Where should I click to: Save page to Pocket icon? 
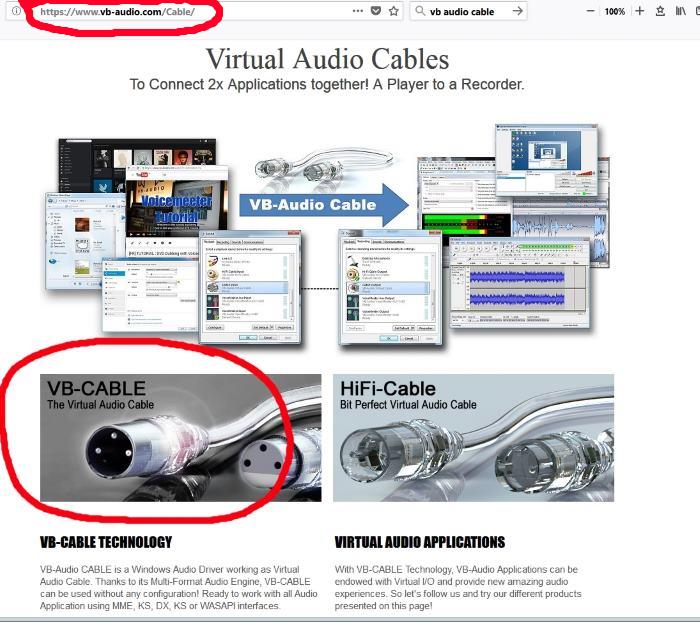pos(376,11)
